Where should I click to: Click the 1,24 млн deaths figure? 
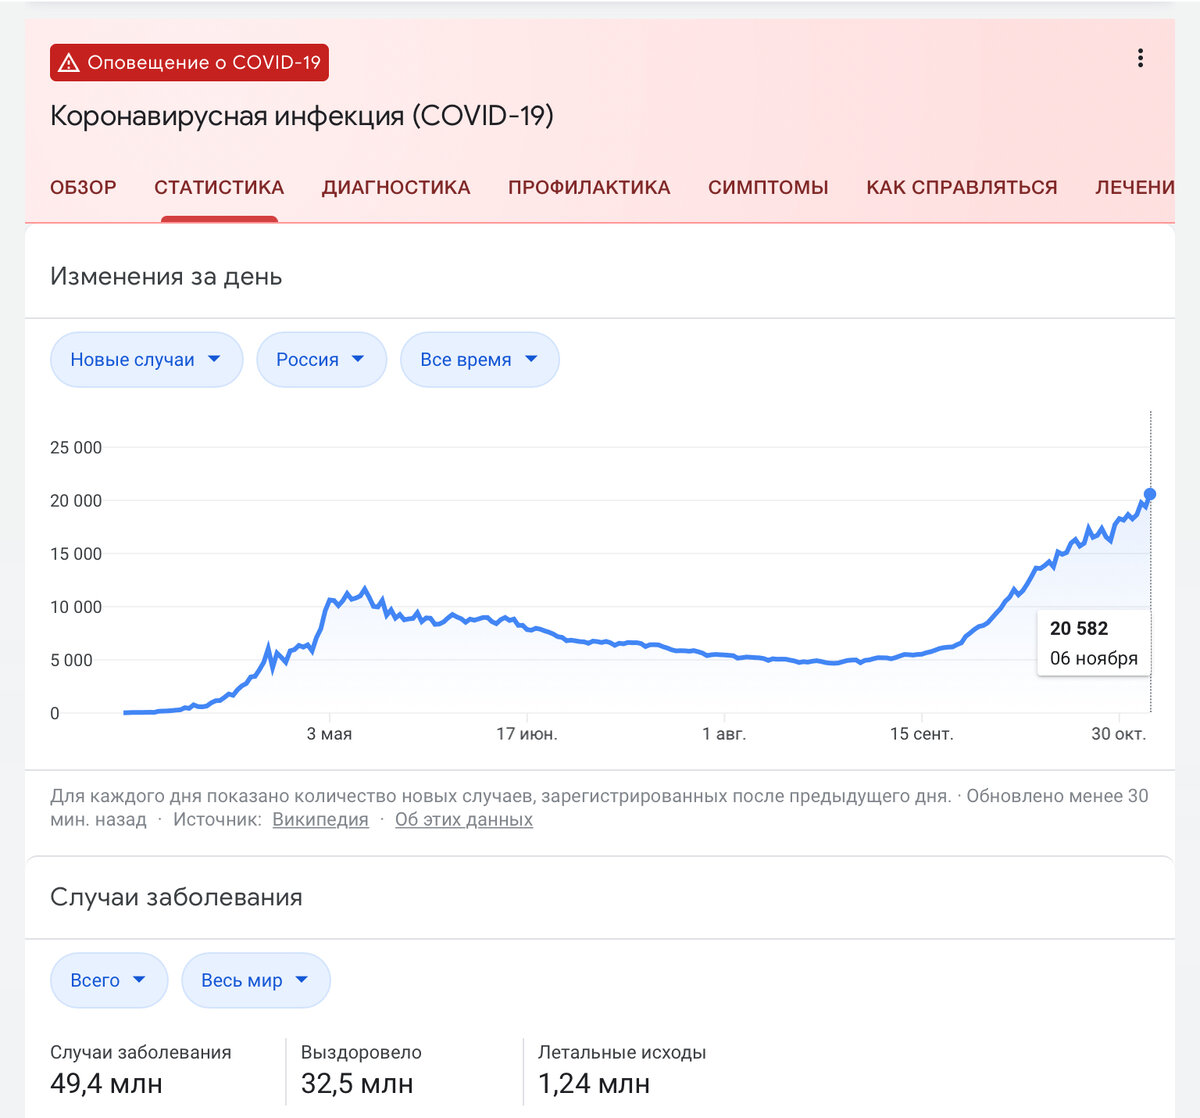pyautogui.click(x=594, y=1084)
